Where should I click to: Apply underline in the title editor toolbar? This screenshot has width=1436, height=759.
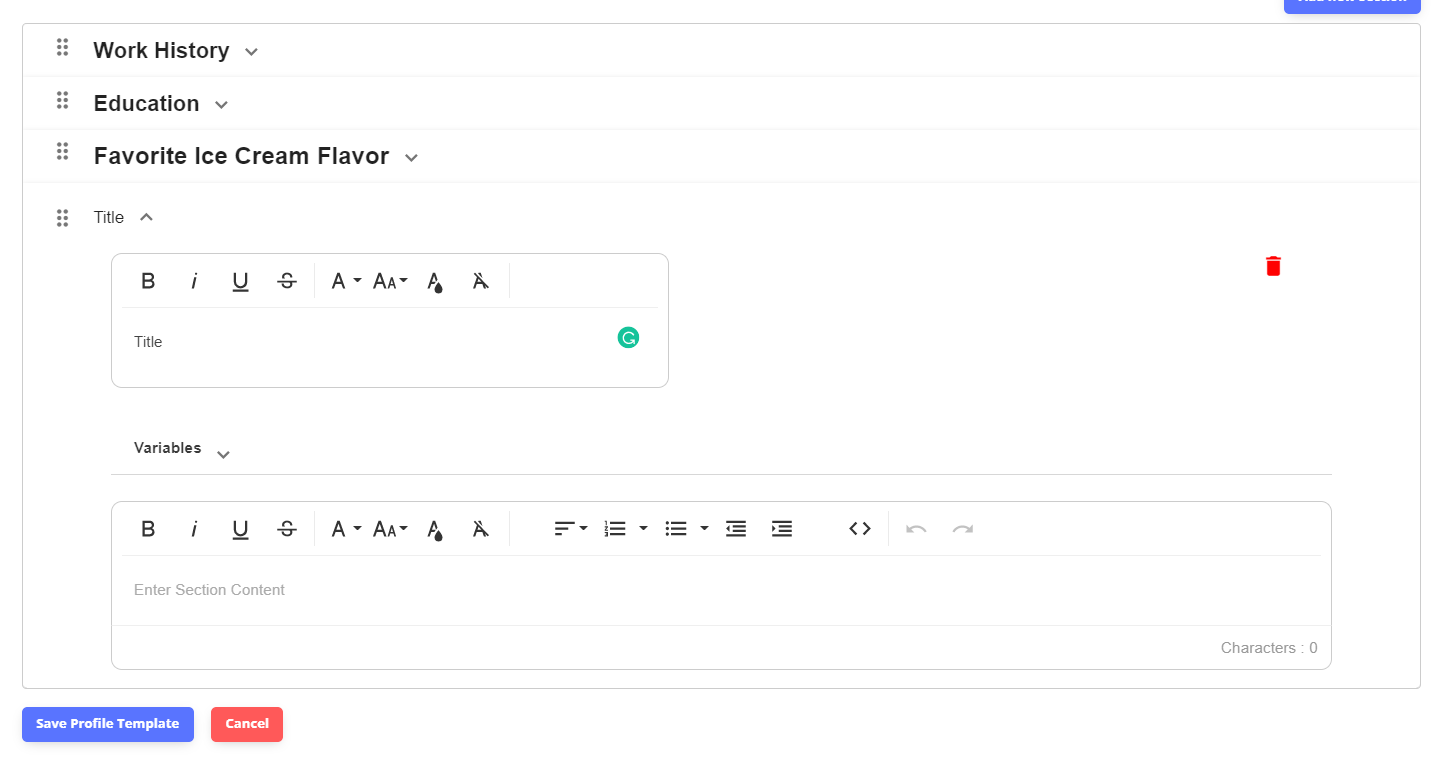click(240, 281)
